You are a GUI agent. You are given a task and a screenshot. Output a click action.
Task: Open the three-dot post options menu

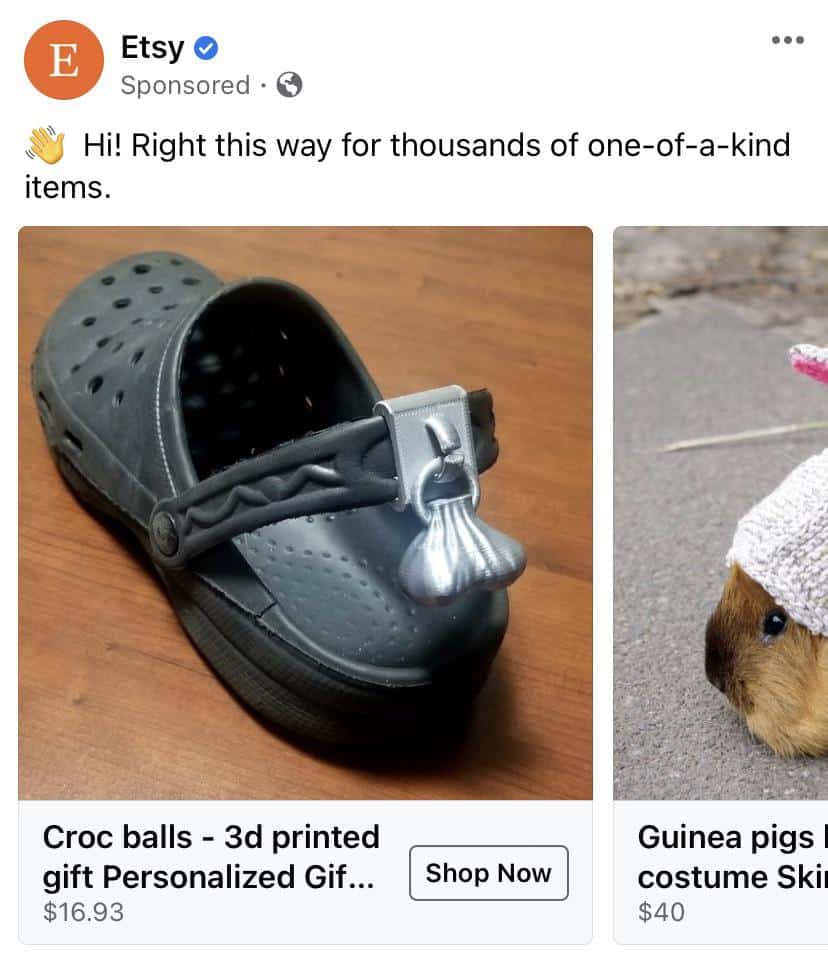(x=788, y=40)
